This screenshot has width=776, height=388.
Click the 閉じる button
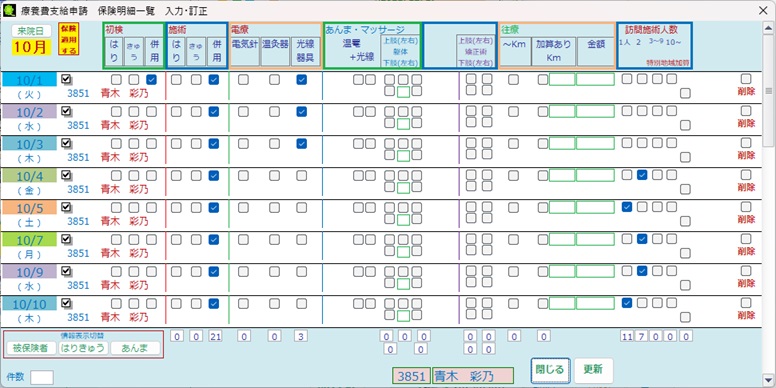pyautogui.click(x=550, y=371)
